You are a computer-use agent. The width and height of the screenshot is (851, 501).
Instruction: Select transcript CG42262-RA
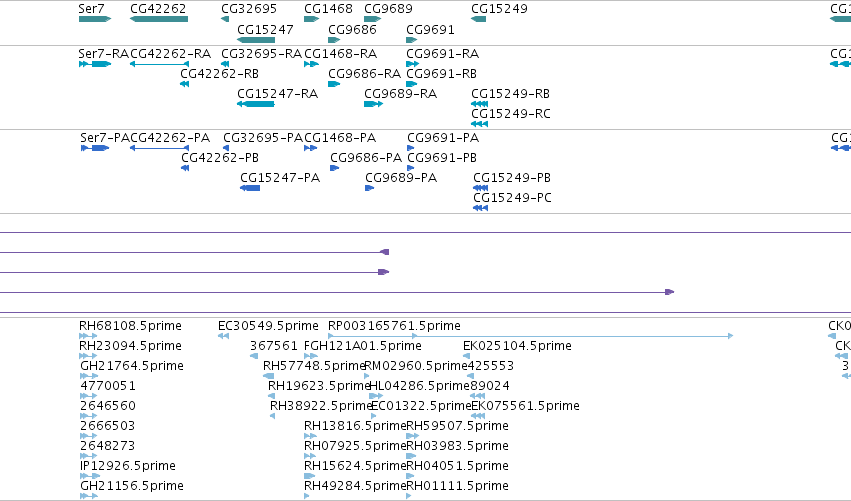[170, 54]
